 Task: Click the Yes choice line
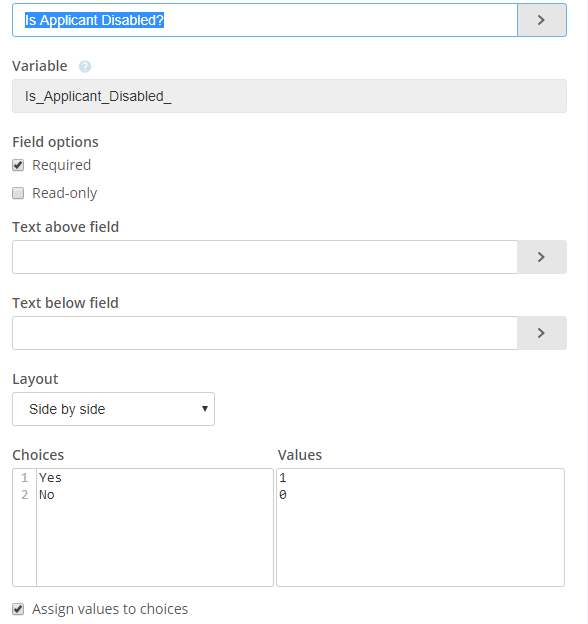(x=50, y=478)
